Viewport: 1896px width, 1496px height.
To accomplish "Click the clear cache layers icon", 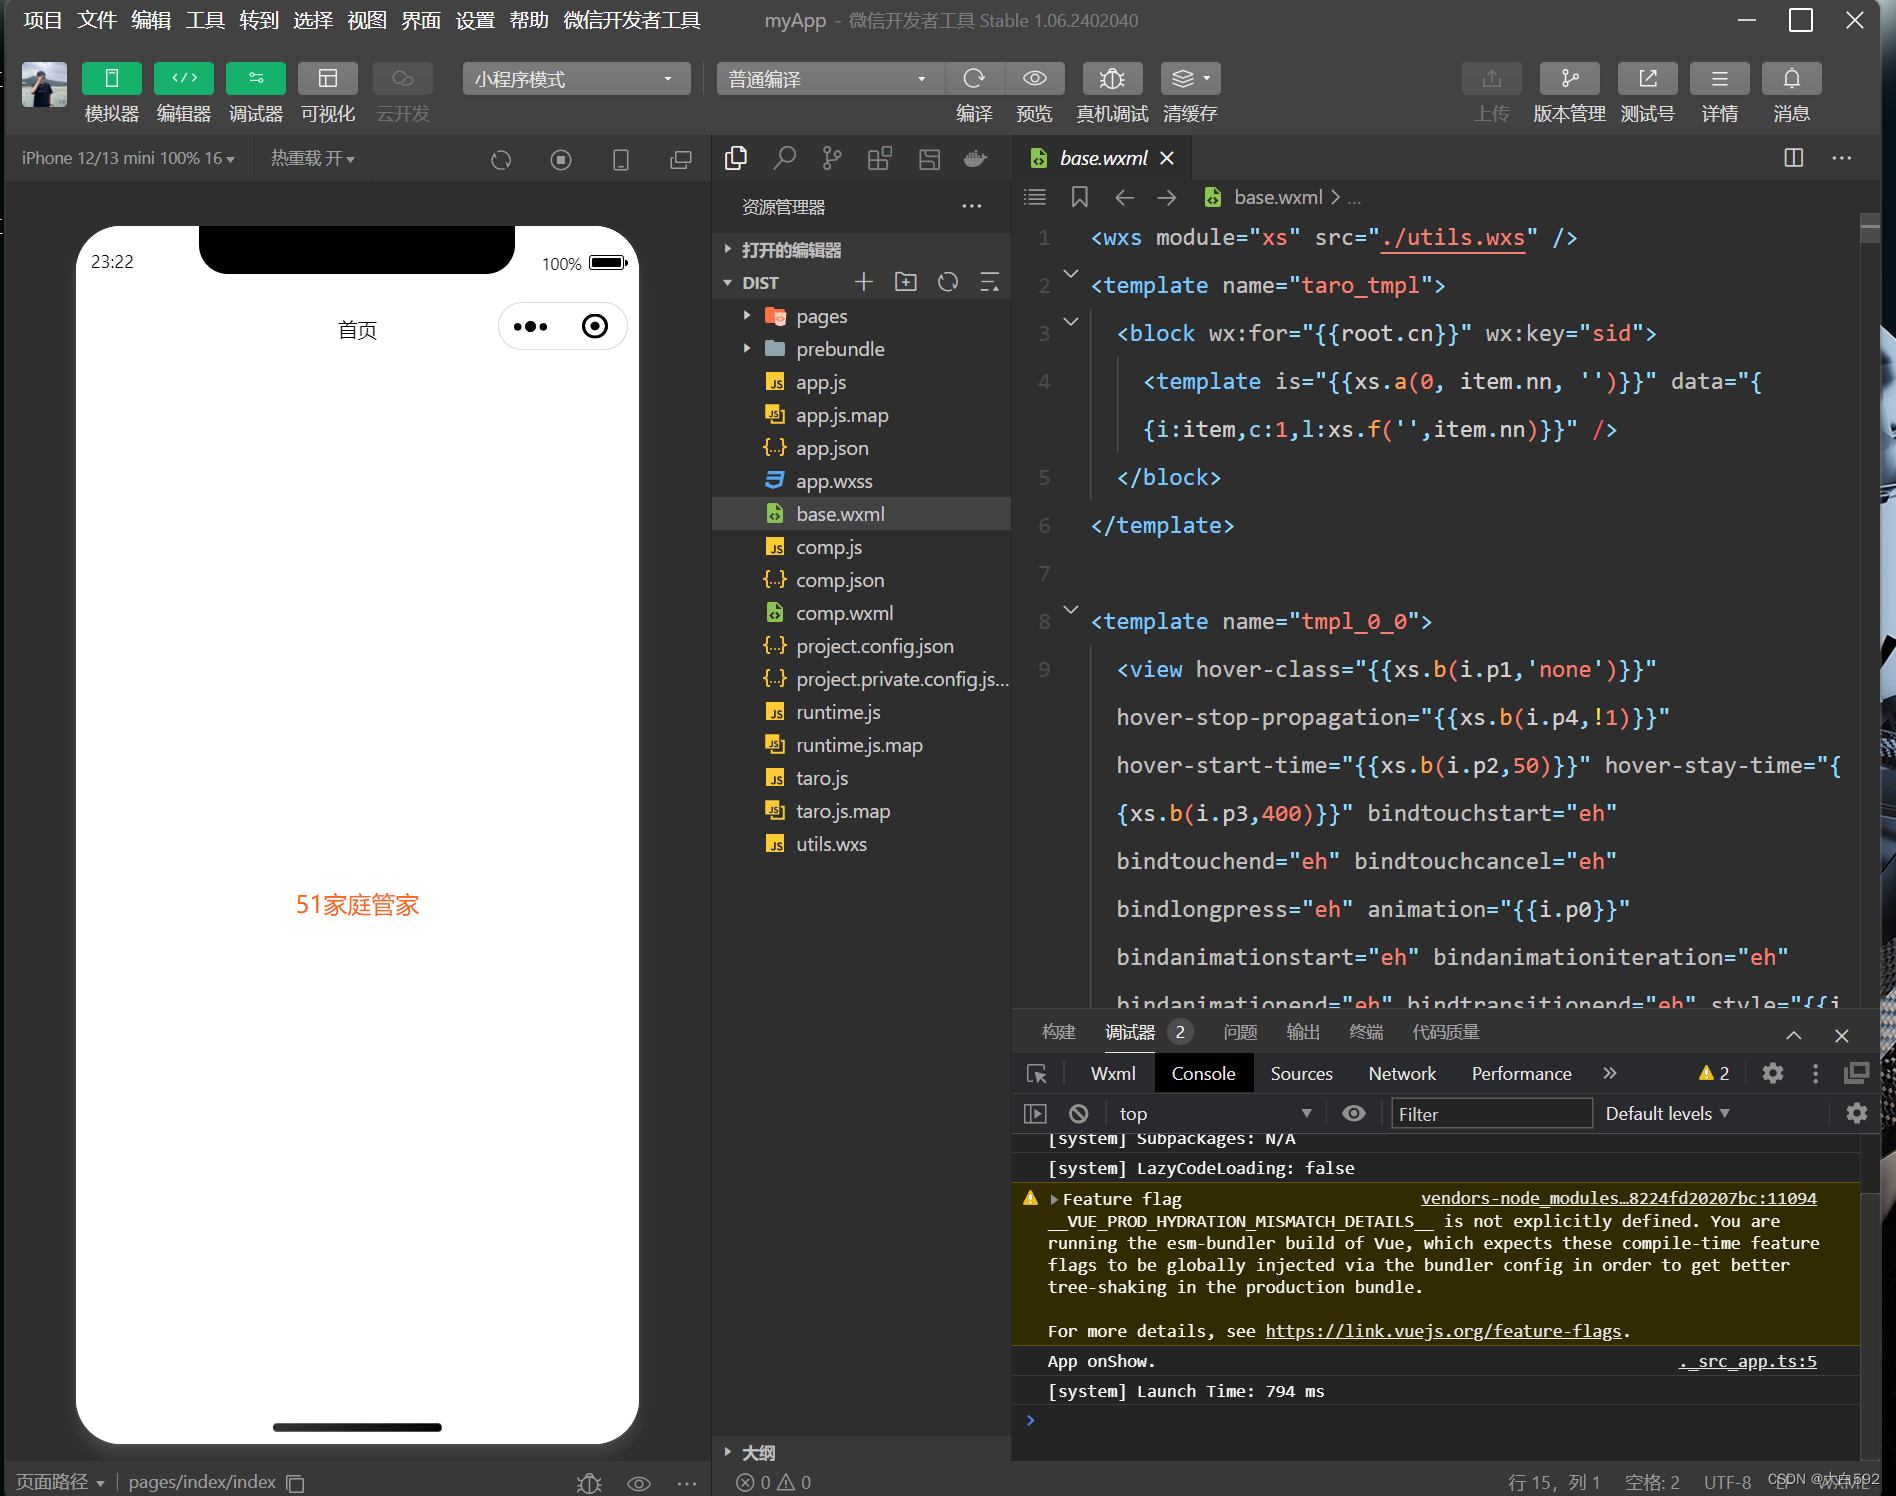I will pyautogui.click(x=1190, y=78).
